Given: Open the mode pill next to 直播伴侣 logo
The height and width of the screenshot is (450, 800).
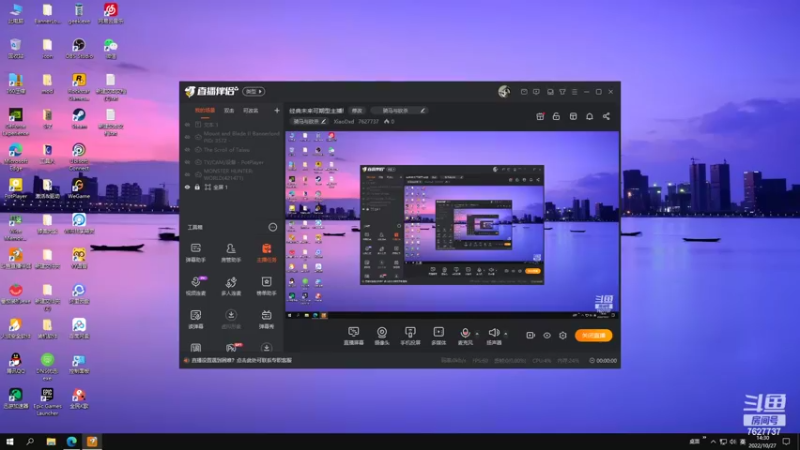Looking at the screenshot, I should pos(254,91).
